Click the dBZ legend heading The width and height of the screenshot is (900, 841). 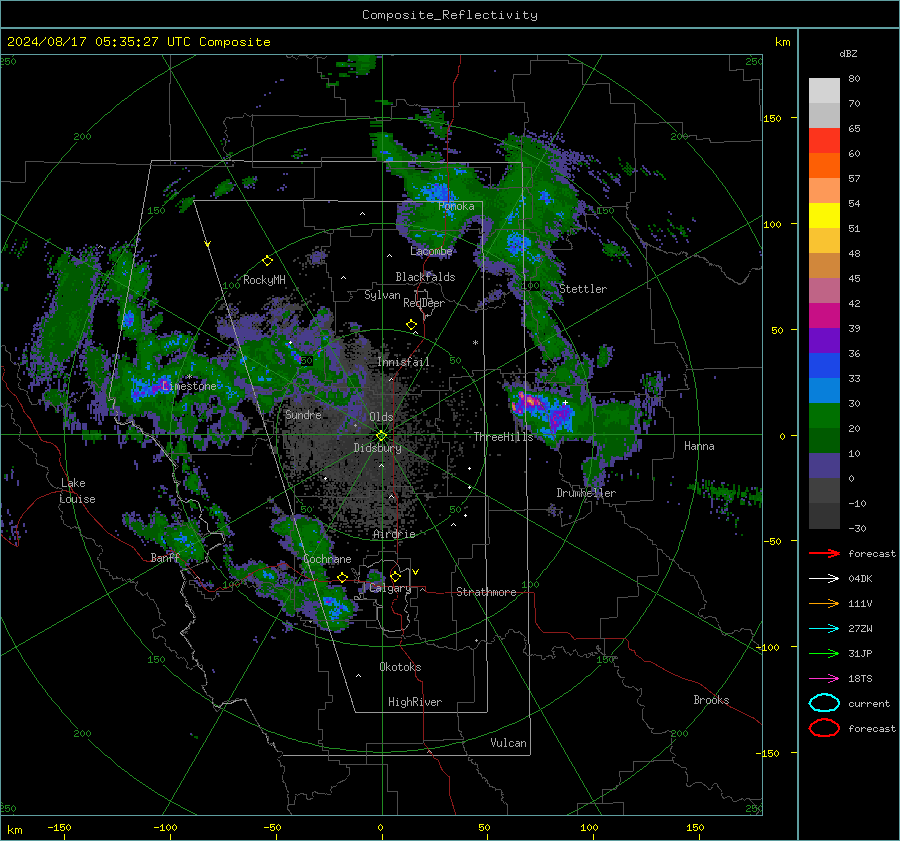tap(848, 53)
